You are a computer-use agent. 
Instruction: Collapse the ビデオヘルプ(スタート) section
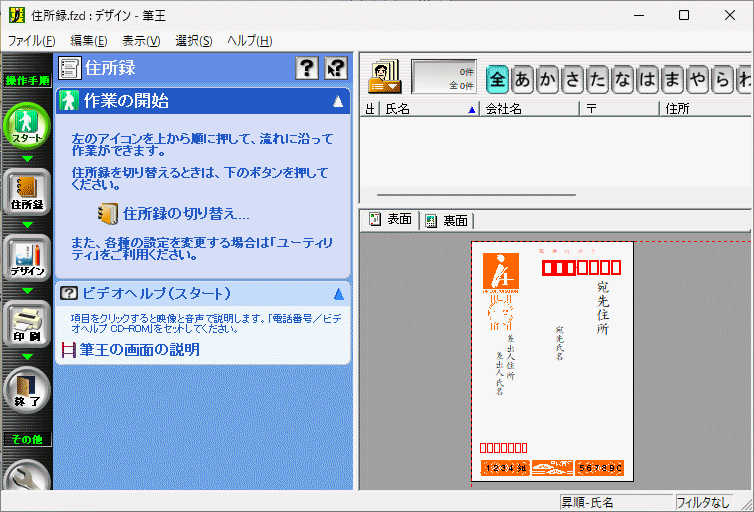point(339,294)
